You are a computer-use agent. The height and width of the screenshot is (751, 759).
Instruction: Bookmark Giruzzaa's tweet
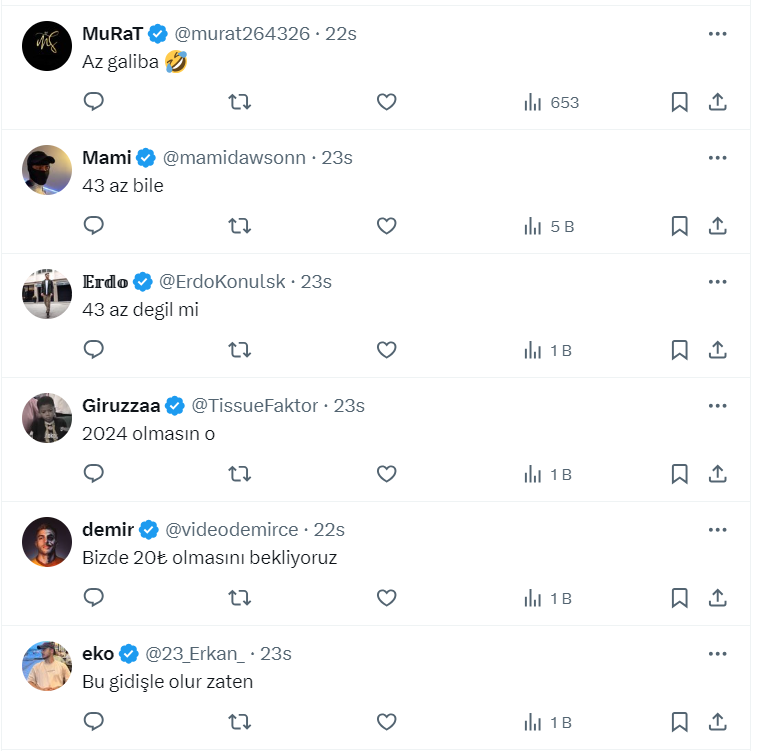[x=679, y=474]
